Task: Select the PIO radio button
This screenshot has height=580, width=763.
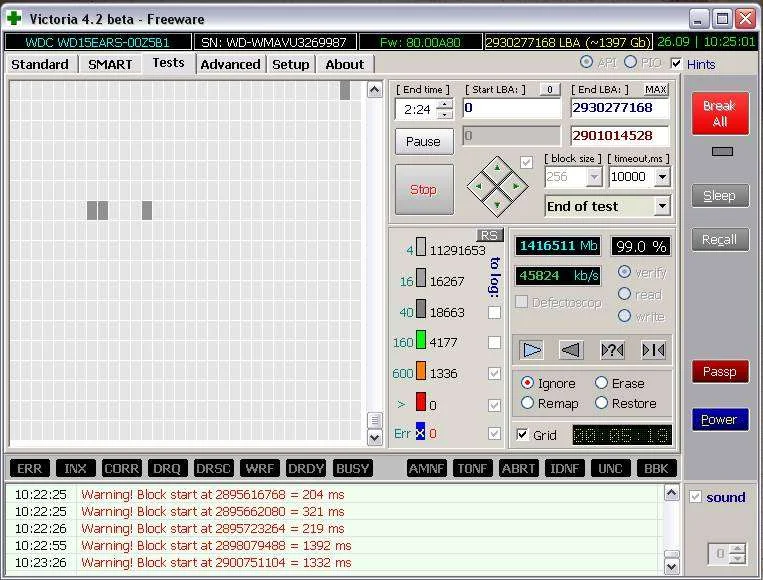Action: (630, 62)
